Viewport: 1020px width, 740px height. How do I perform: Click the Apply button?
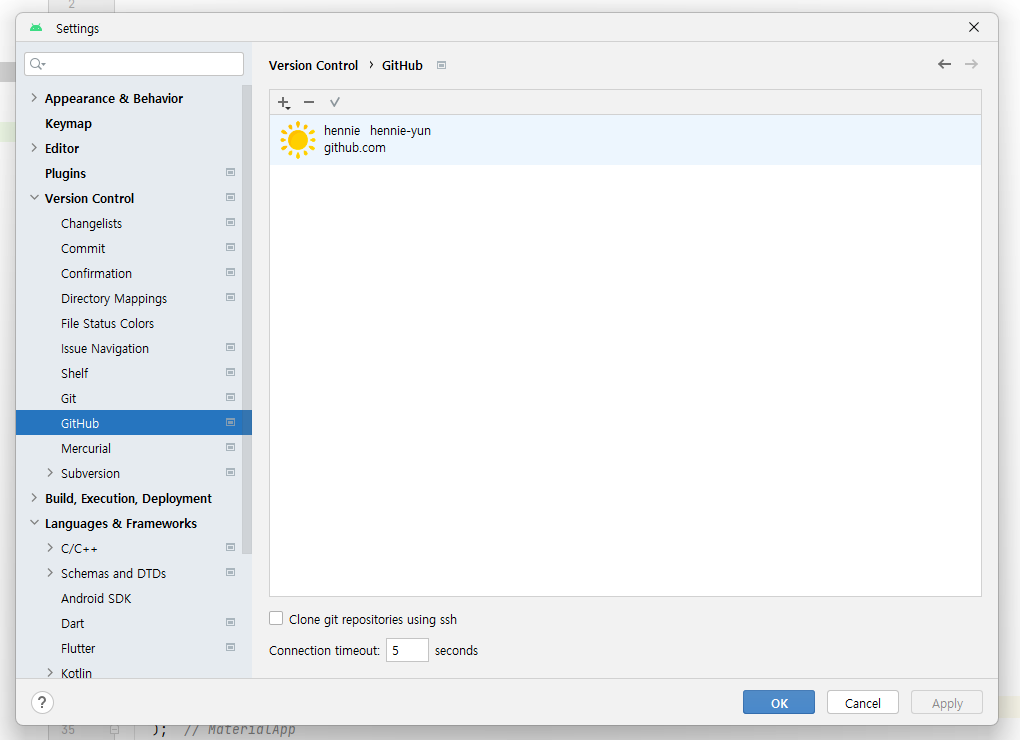click(946, 702)
